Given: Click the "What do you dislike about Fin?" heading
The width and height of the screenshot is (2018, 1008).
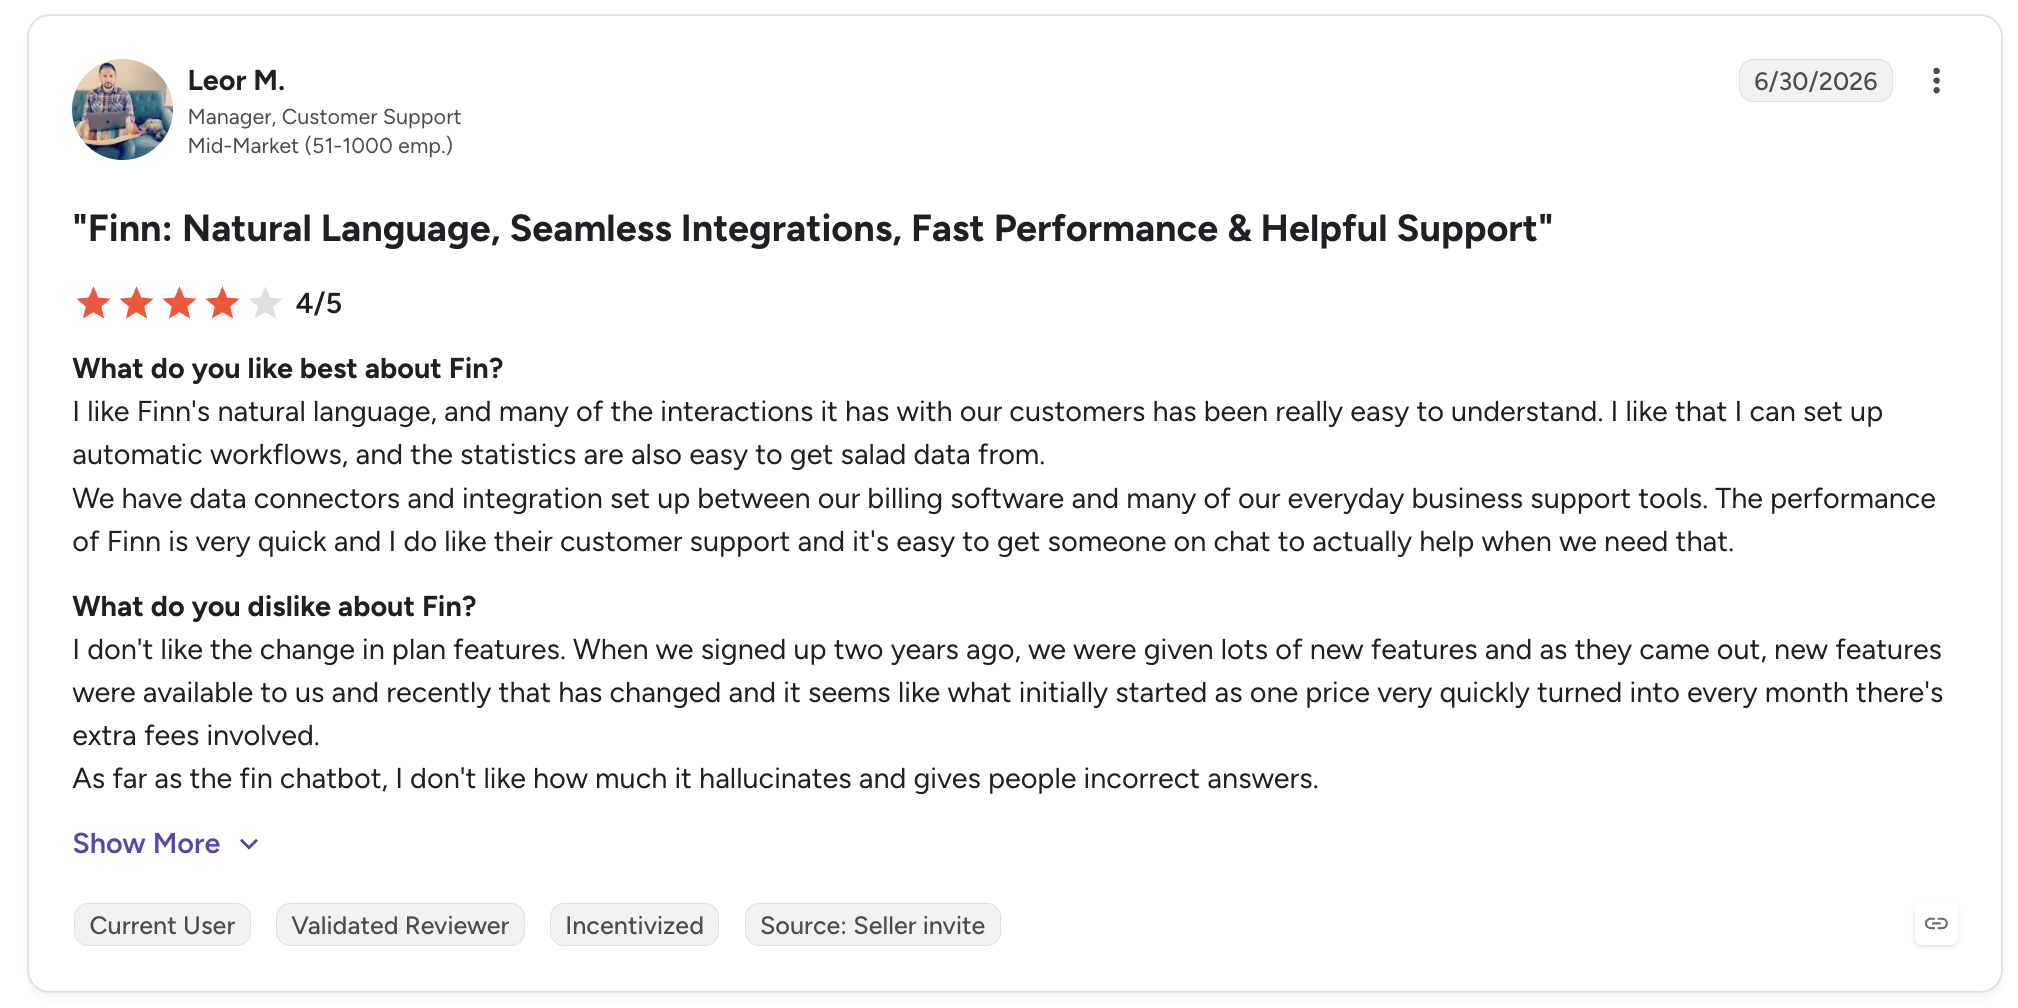Looking at the screenshot, I should click(274, 607).
